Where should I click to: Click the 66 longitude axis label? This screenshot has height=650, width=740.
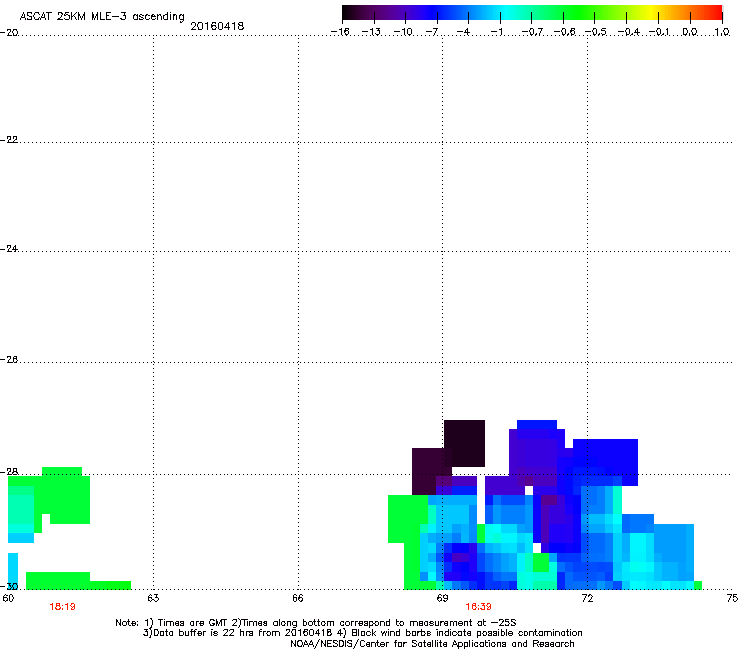(x=298, y=599)
